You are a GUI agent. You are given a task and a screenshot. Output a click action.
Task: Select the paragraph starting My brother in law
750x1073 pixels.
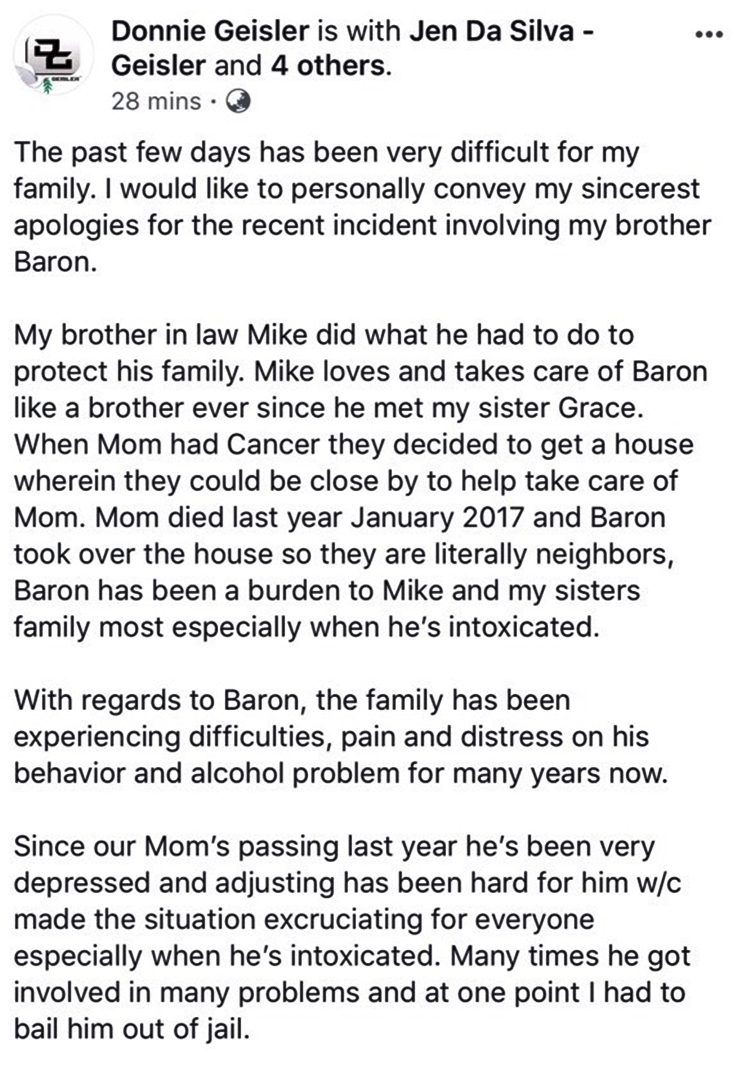click(361, 481)
